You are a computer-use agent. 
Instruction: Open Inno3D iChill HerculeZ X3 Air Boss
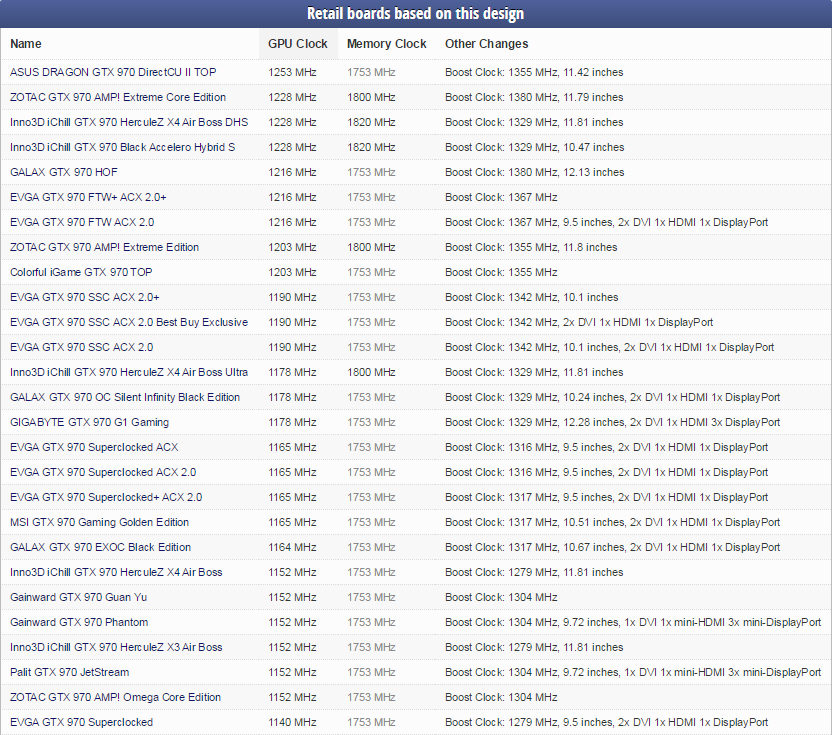pos(116,646)
